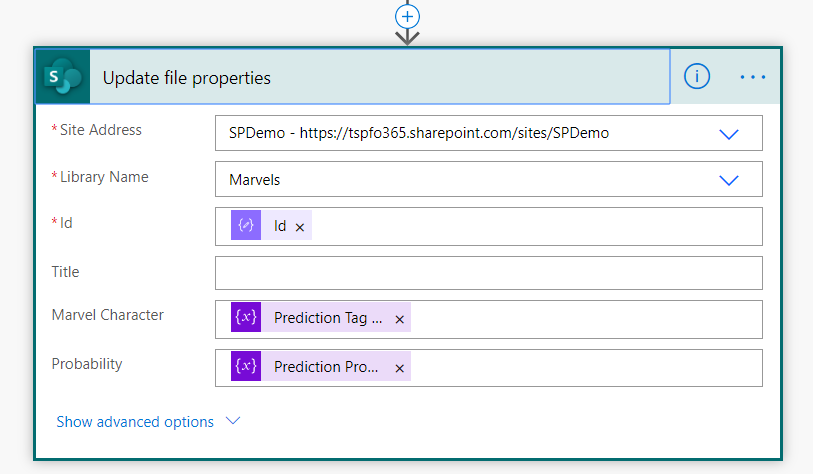This screenshot has height=474, width=813.
Task: Select the Prediction Tag token text
Action: [327, 319]
